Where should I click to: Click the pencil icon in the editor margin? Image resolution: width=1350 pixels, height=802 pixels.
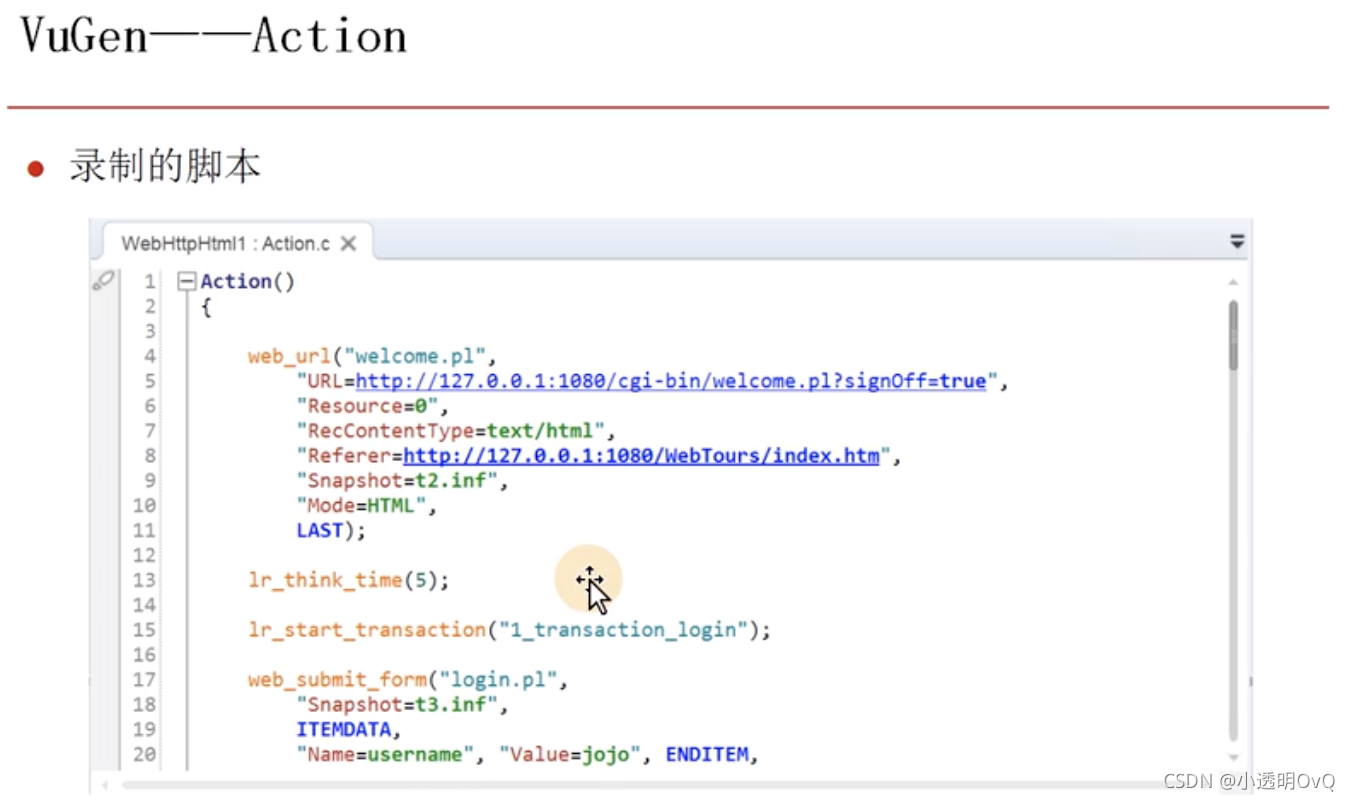[103, 281]
